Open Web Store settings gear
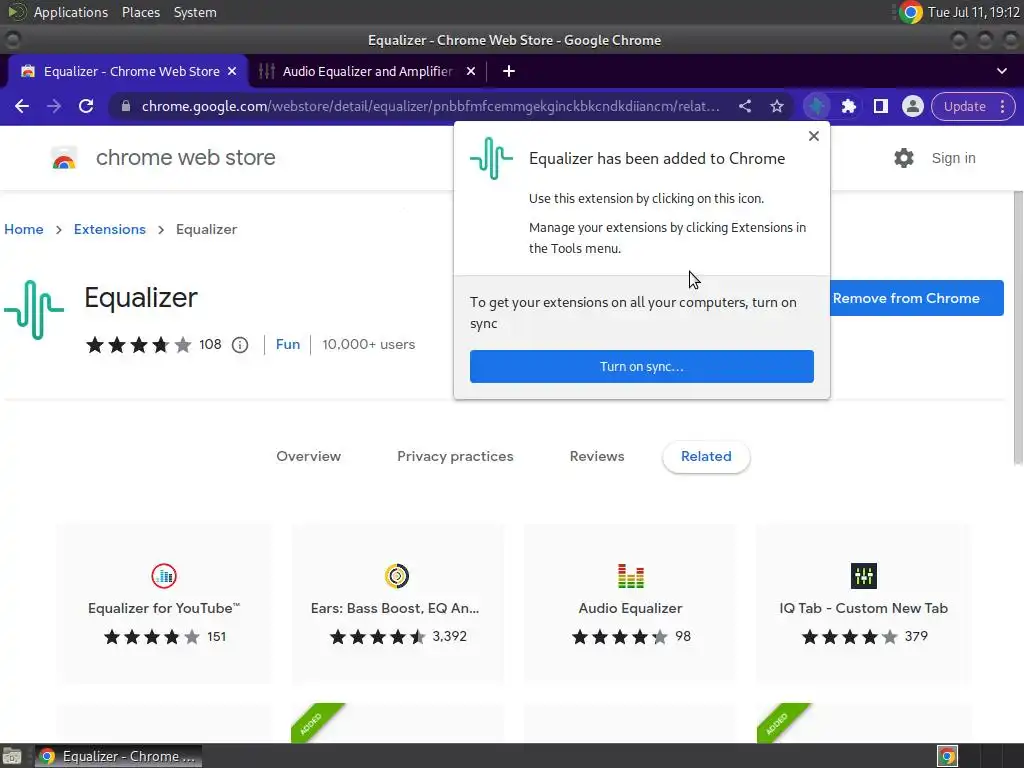Screen dimensions: 1024x768 [x=904, y=158]
